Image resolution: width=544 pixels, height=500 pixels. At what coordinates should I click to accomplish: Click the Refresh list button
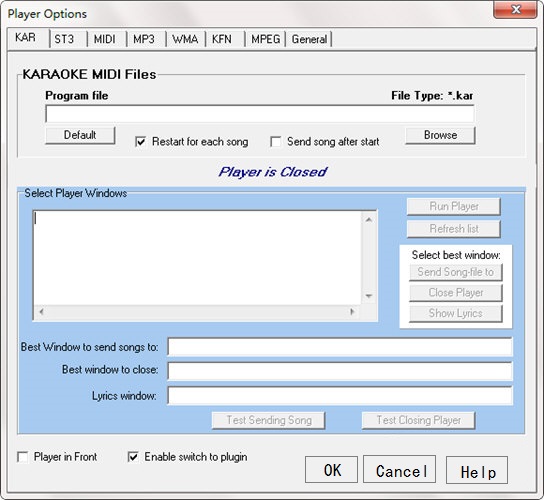pyautogui.click(x=453, y=229)
